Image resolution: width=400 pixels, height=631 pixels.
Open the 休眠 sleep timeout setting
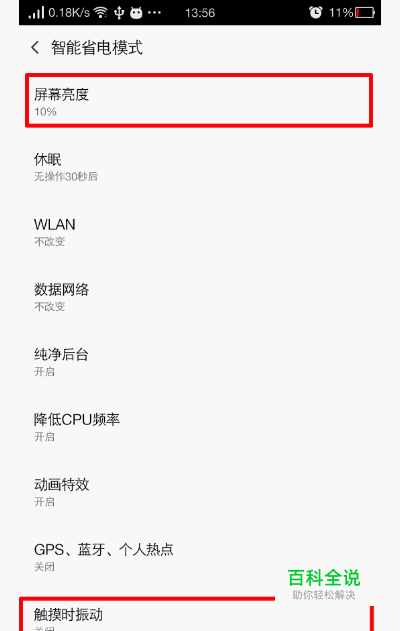[200, 167]
